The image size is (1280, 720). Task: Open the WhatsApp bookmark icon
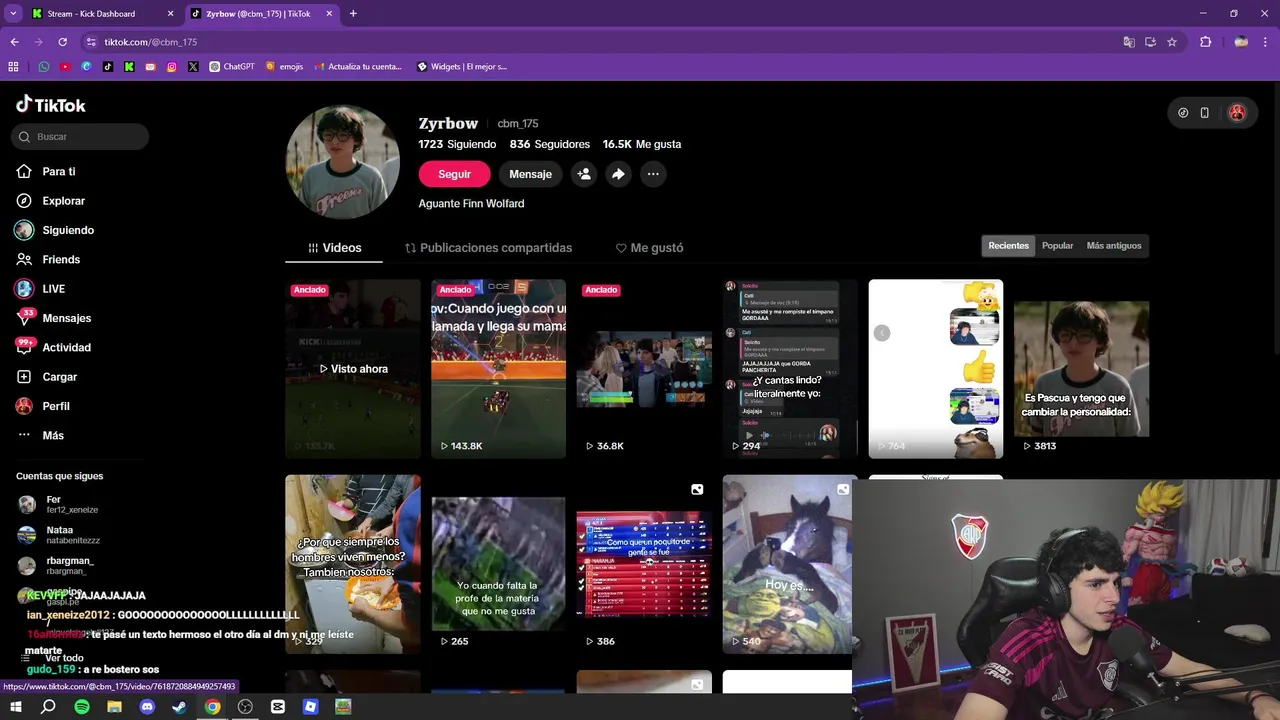[43, 67]
